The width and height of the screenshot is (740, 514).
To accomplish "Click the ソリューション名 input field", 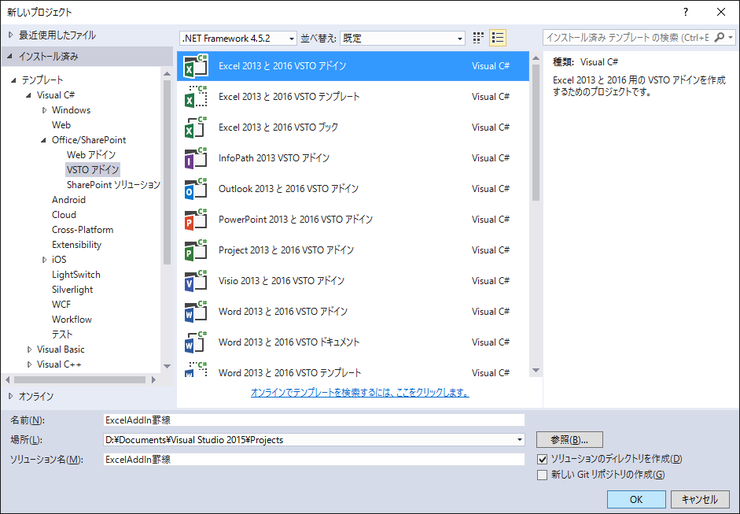I will 314,459.
